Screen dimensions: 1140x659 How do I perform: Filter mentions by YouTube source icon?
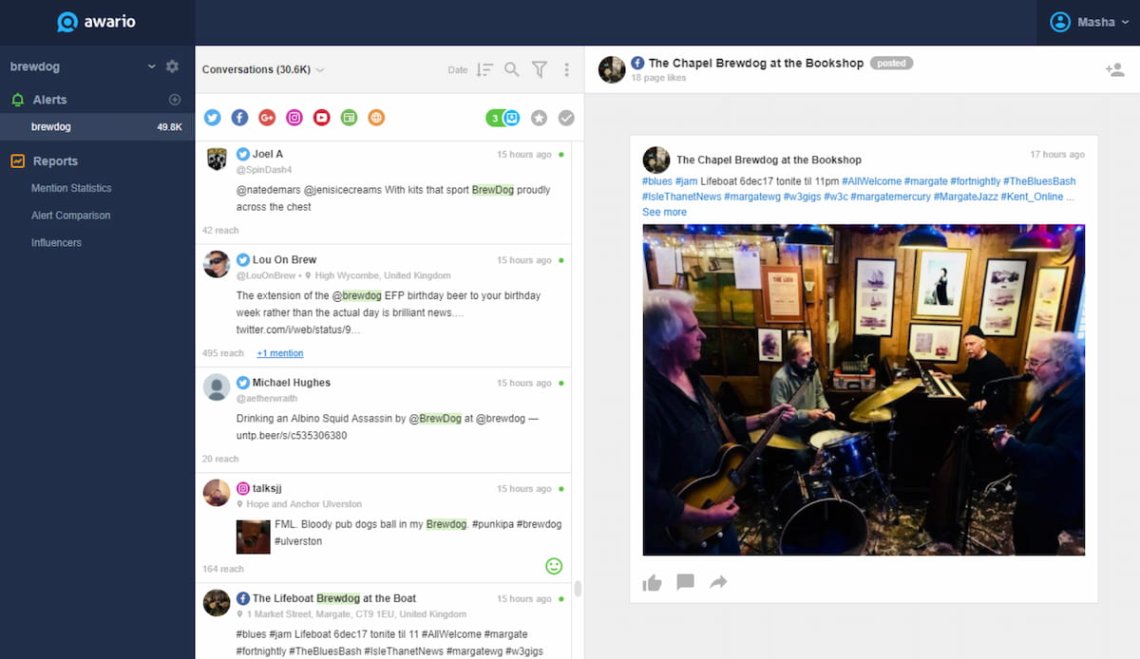pos(321,117)
